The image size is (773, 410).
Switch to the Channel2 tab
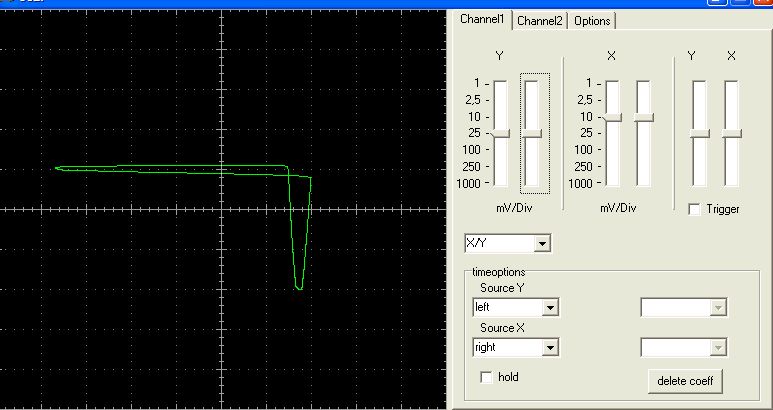click(x=539, y=21)
